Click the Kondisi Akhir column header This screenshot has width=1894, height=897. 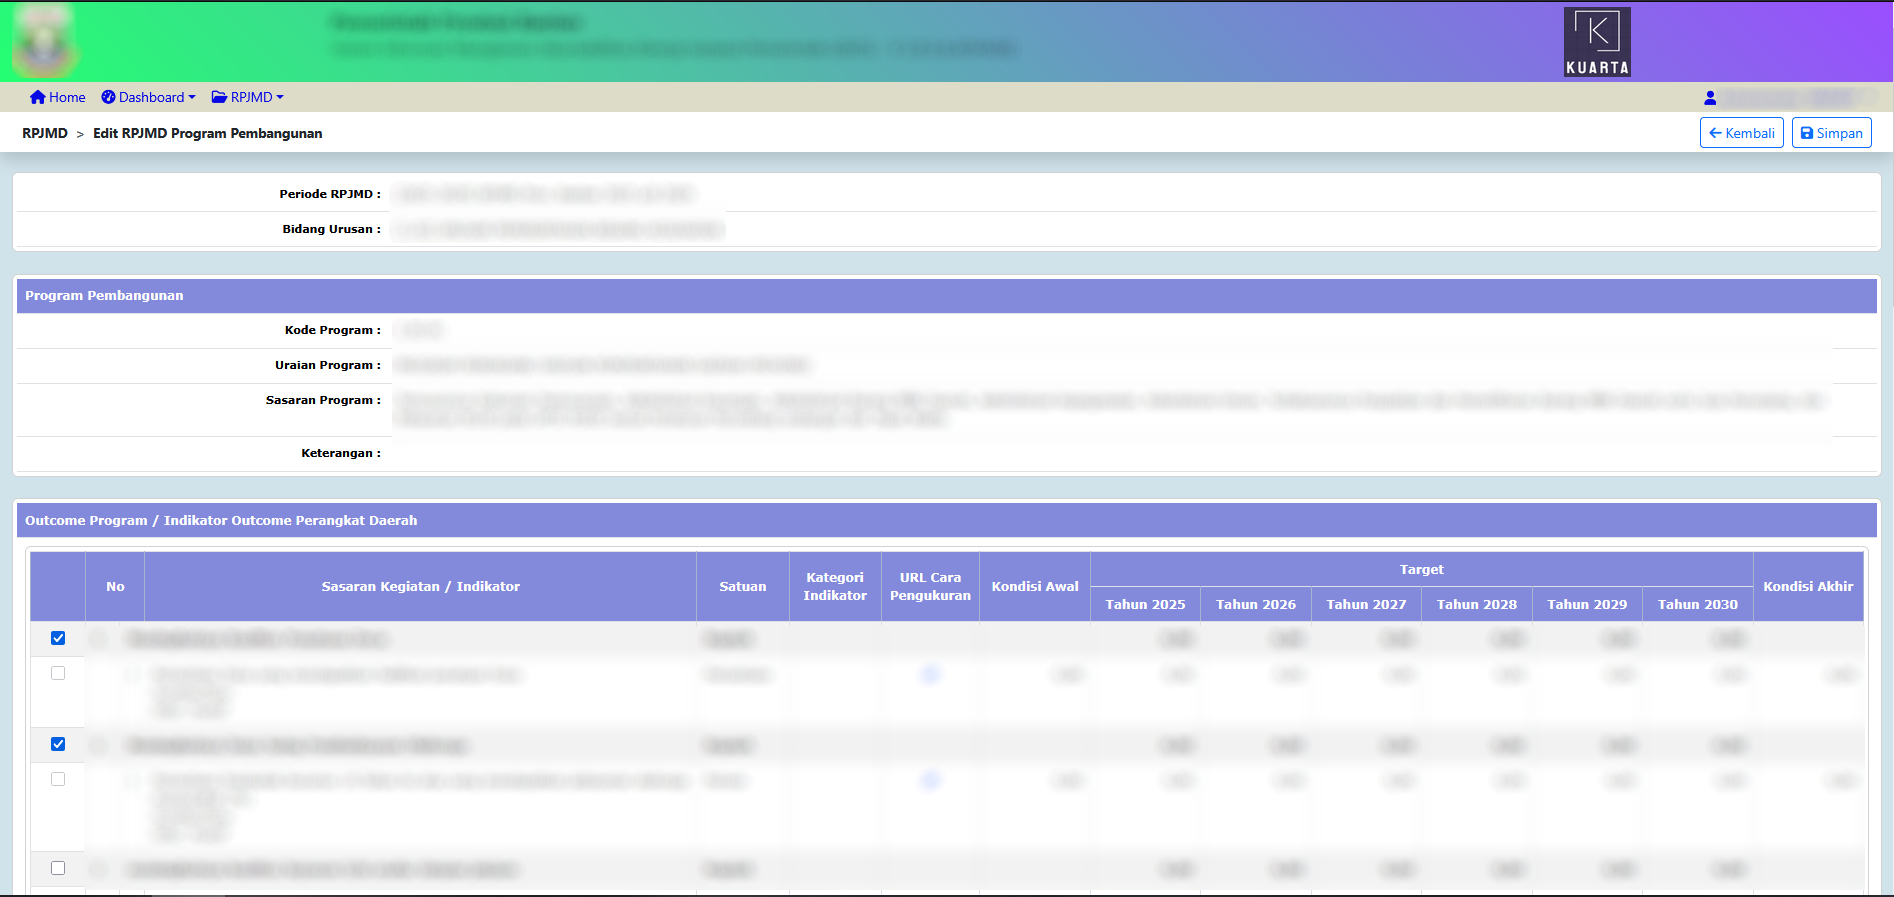coord(1808,587)
